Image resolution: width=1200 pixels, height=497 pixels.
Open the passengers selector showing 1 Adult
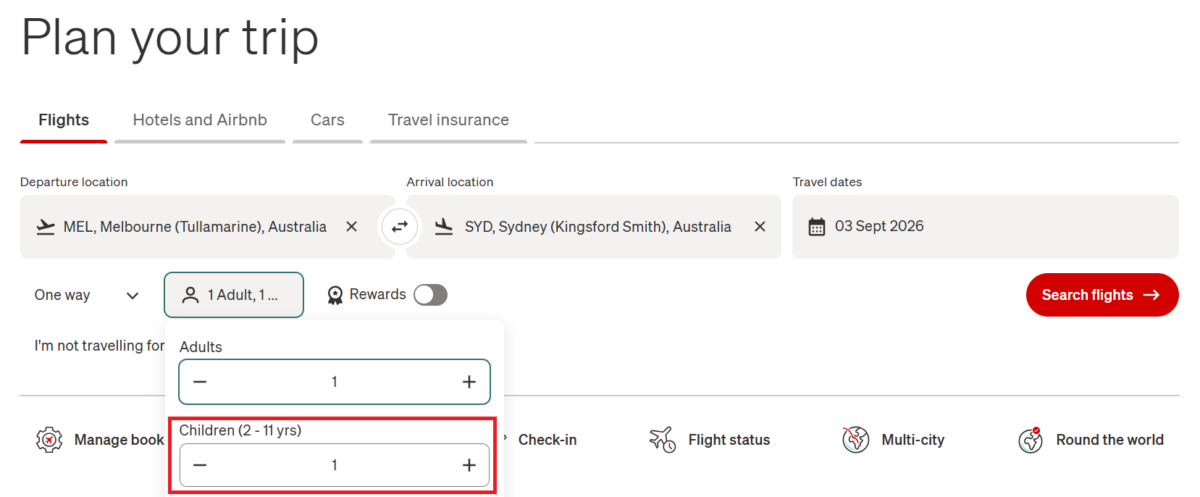pyautogui.click(x=234, y=295)
